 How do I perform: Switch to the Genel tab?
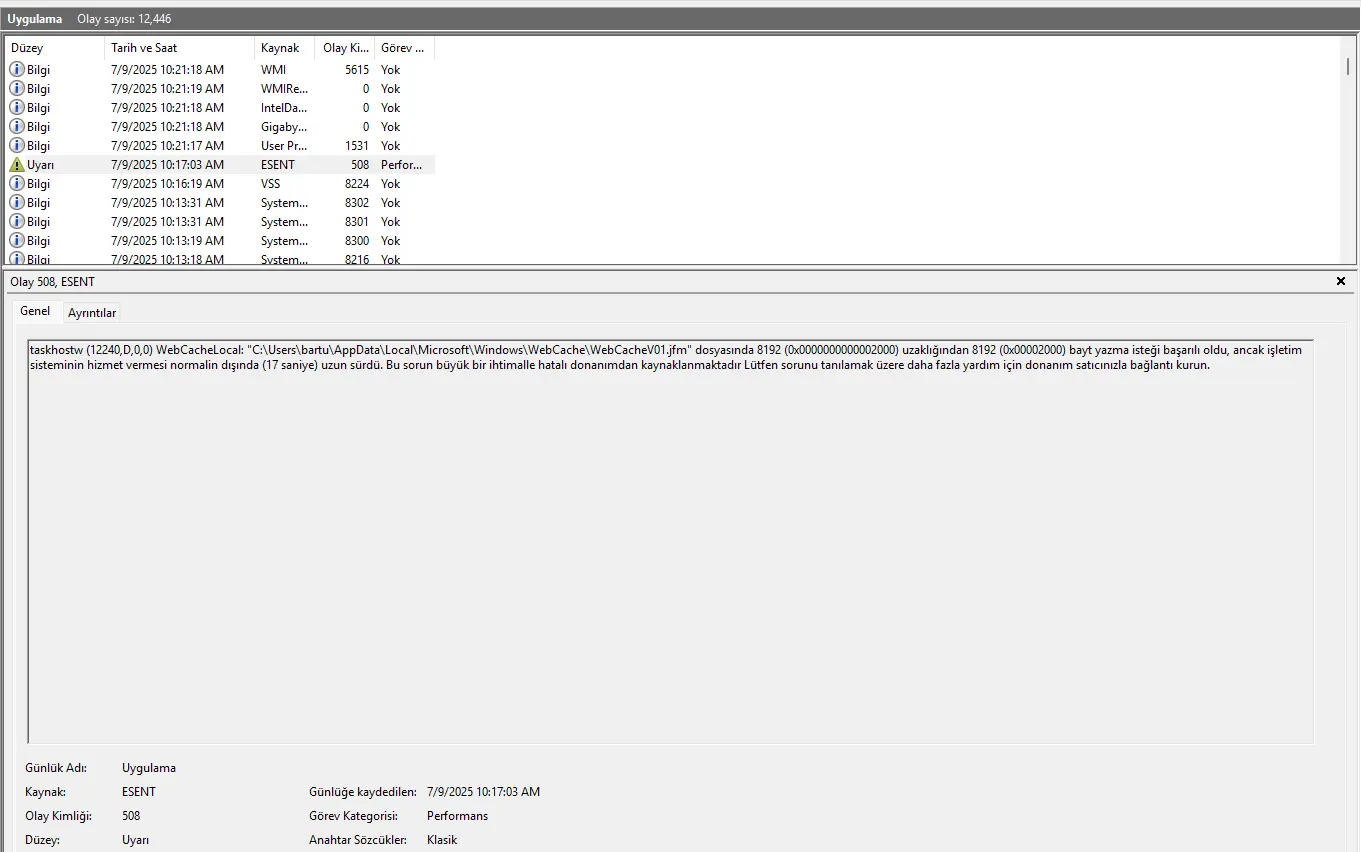[x=35, y=311]
